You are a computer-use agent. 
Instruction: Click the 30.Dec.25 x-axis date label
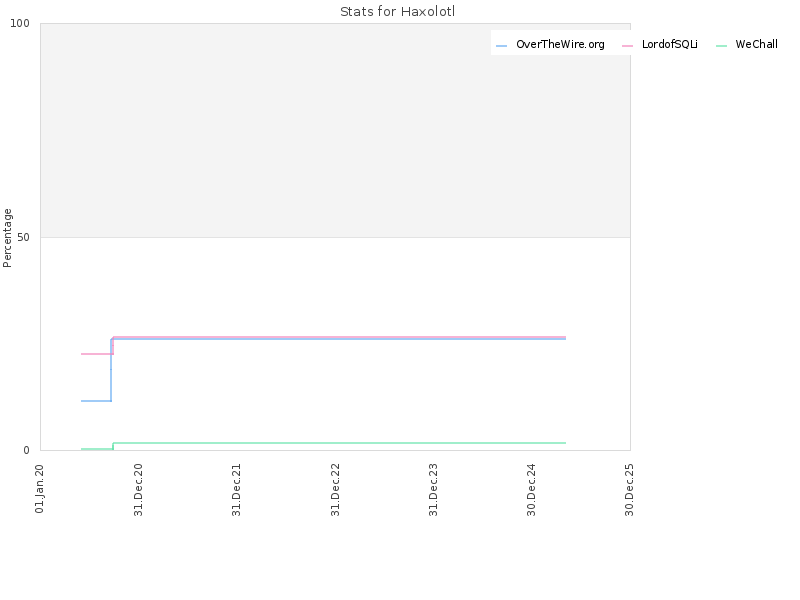point(629,490)
